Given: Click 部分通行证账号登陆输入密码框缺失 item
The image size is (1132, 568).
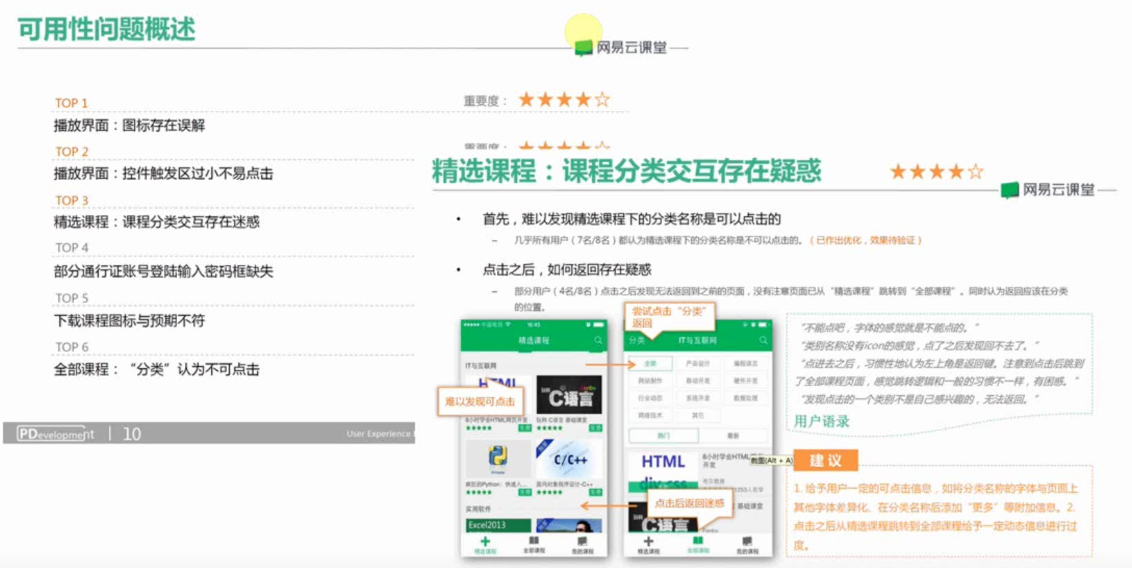Looking at the screenshot, I should click(x=163, y=272).
